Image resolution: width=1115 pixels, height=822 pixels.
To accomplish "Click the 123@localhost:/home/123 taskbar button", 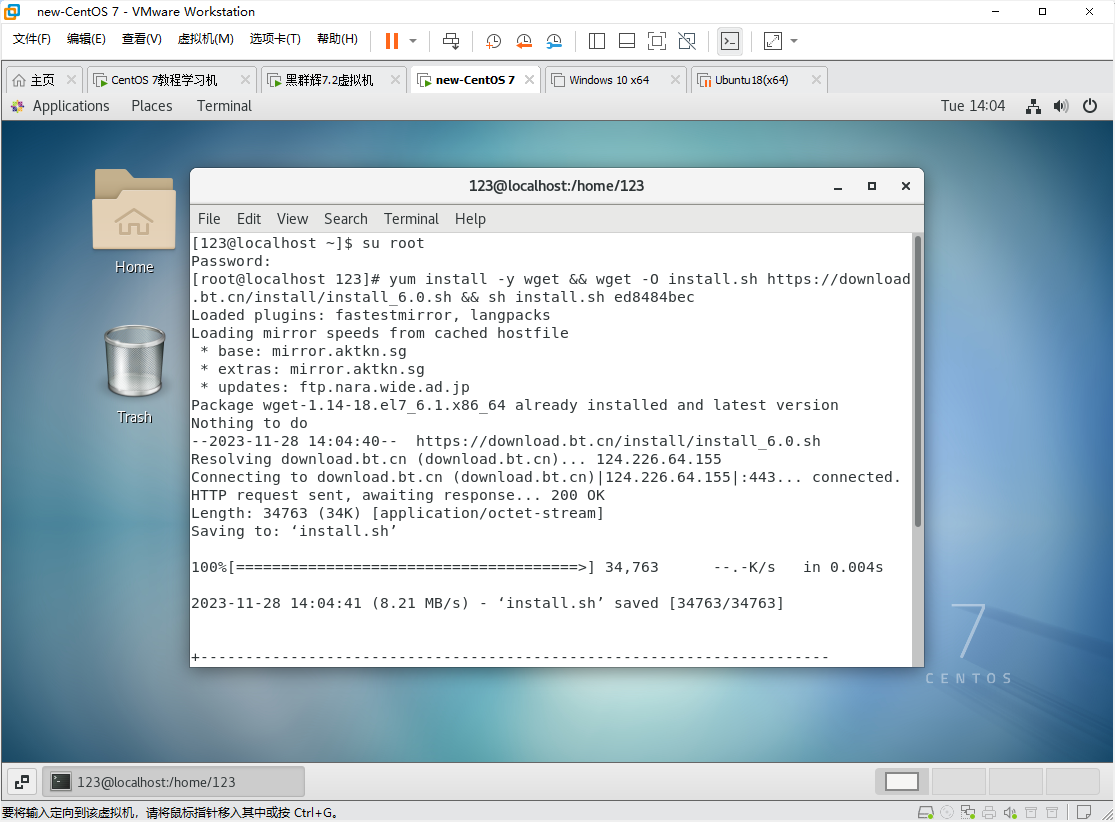I will point(174,781).
